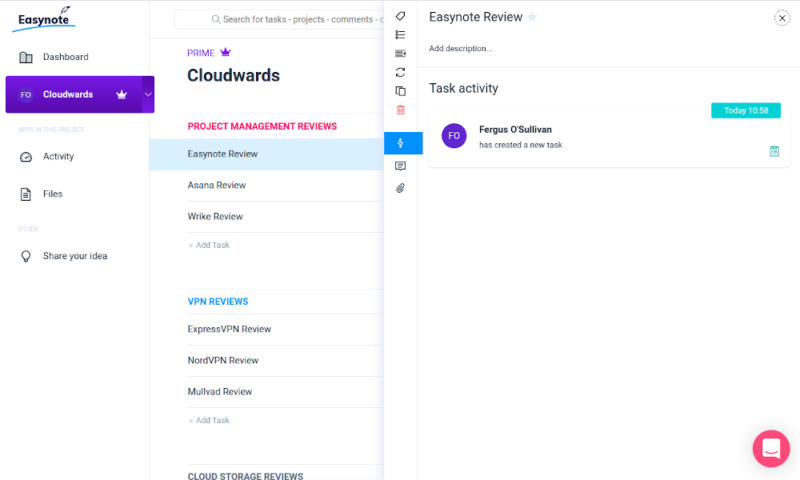Go to Activity in the sidebar
This screenshot has height=480, width=800.
[58, 157]
